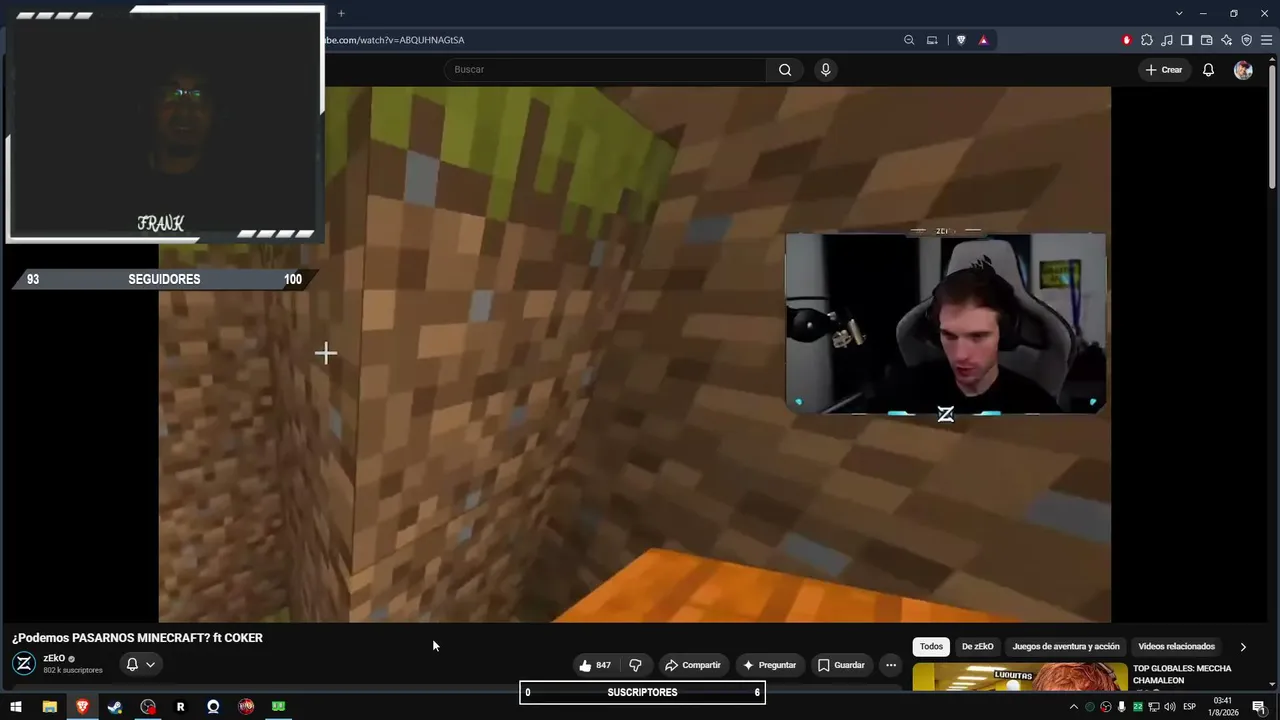Open the more actions three-dot menu

(891, 665)
